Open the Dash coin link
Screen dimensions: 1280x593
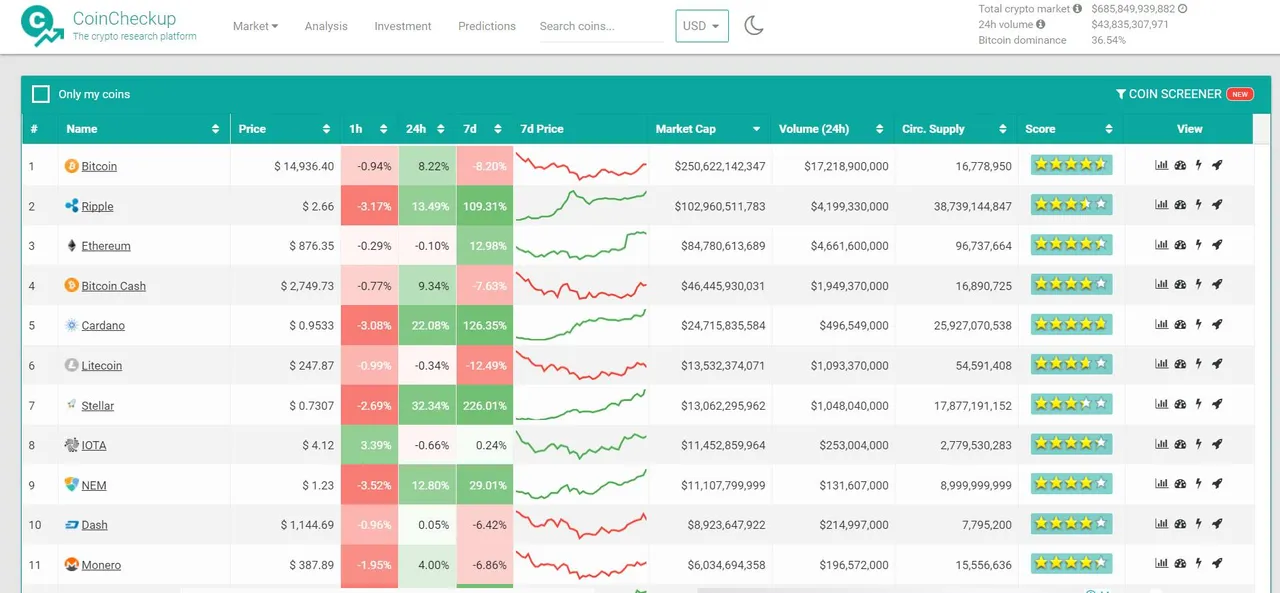94,525
